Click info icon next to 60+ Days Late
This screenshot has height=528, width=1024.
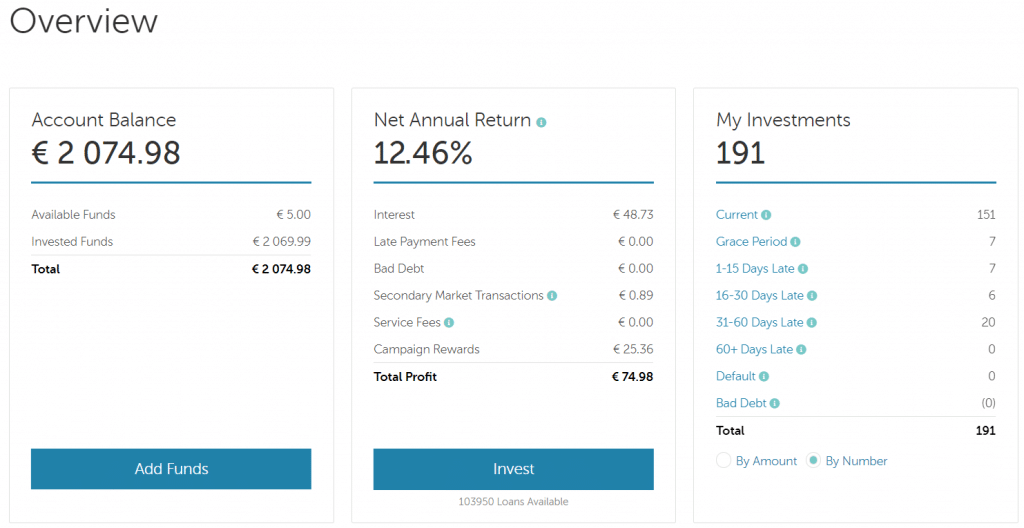[x=802, y=350]
